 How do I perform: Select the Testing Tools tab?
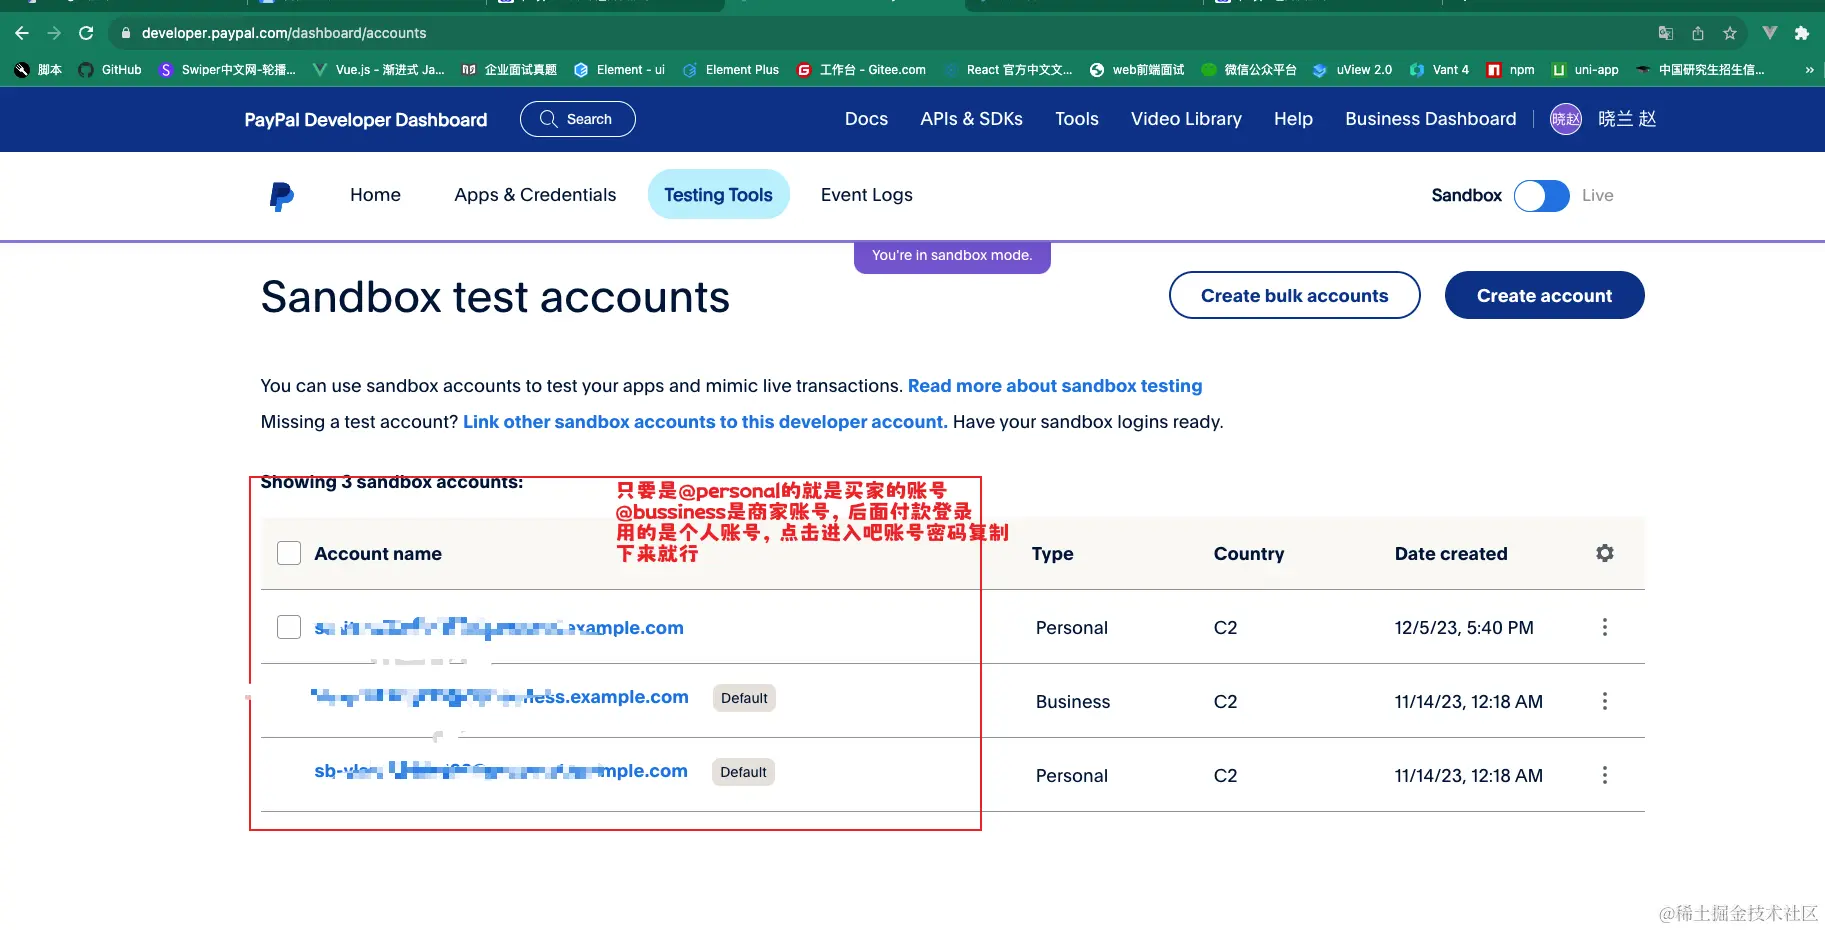pyautogui.click(x=718, y=195)
